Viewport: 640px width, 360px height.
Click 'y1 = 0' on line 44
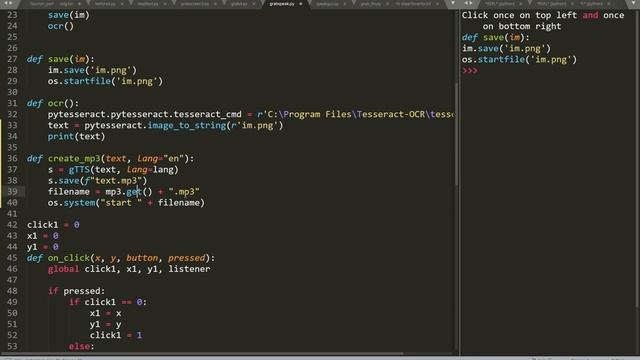tap(42, 247)
